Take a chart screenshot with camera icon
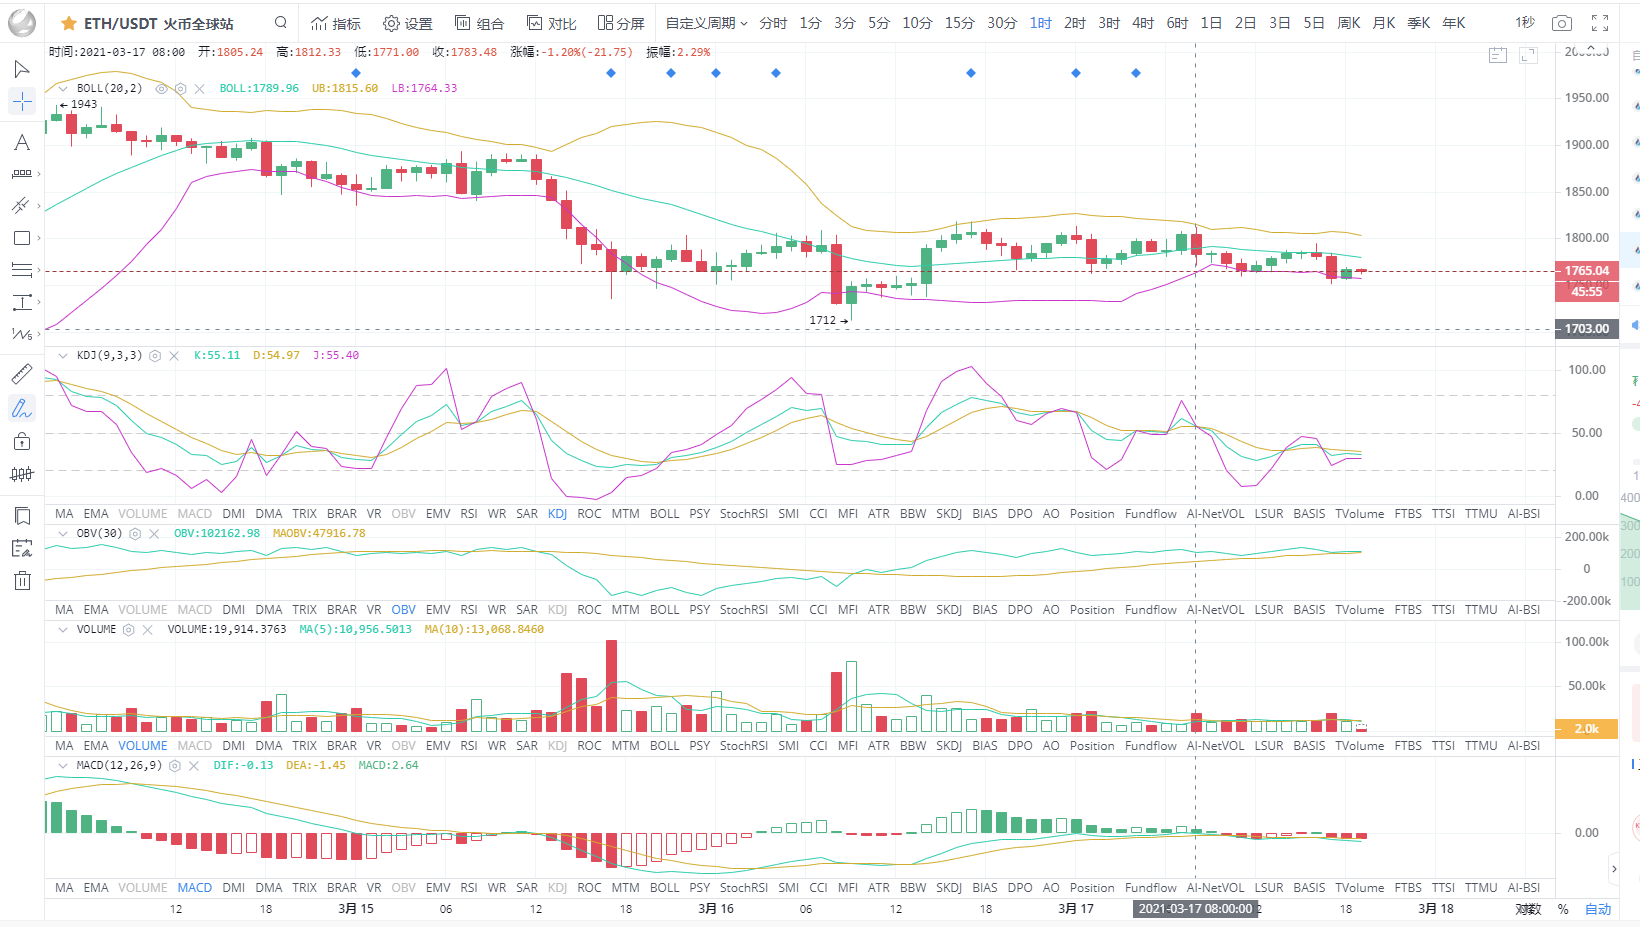This screenshot has height=927, width=1640. [x=1561, y=23]
